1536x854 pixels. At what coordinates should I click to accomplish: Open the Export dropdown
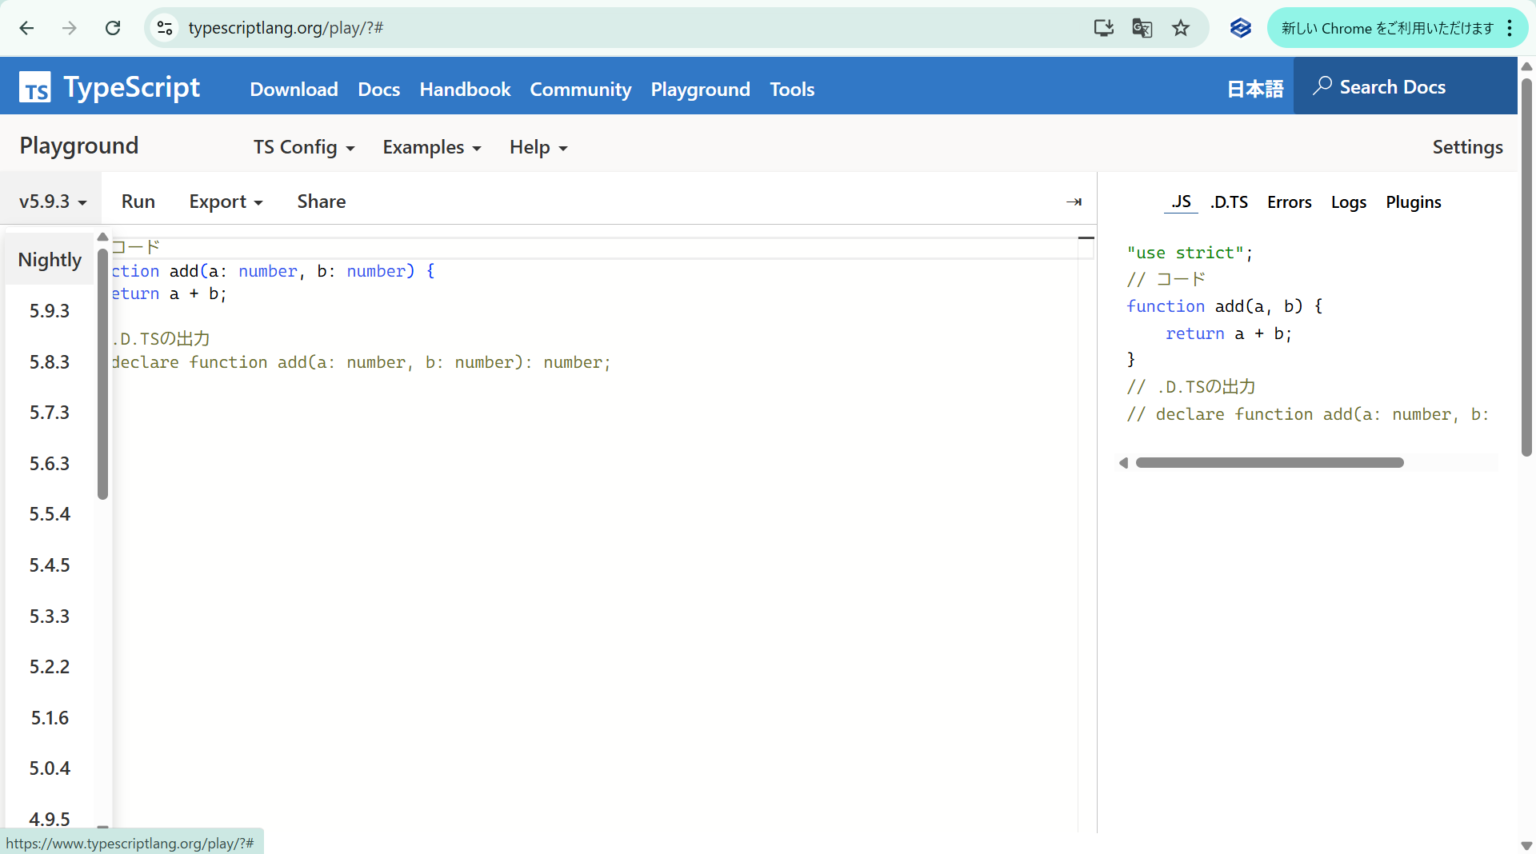pyautogui.click(x=224, y=201)
